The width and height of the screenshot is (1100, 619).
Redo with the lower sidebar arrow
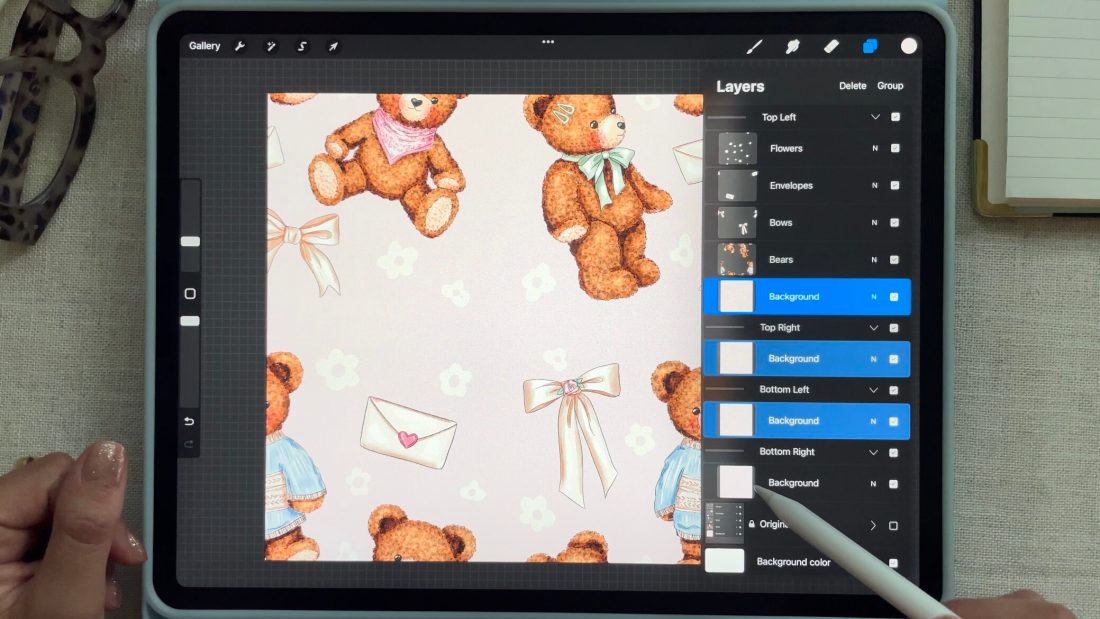189,444
